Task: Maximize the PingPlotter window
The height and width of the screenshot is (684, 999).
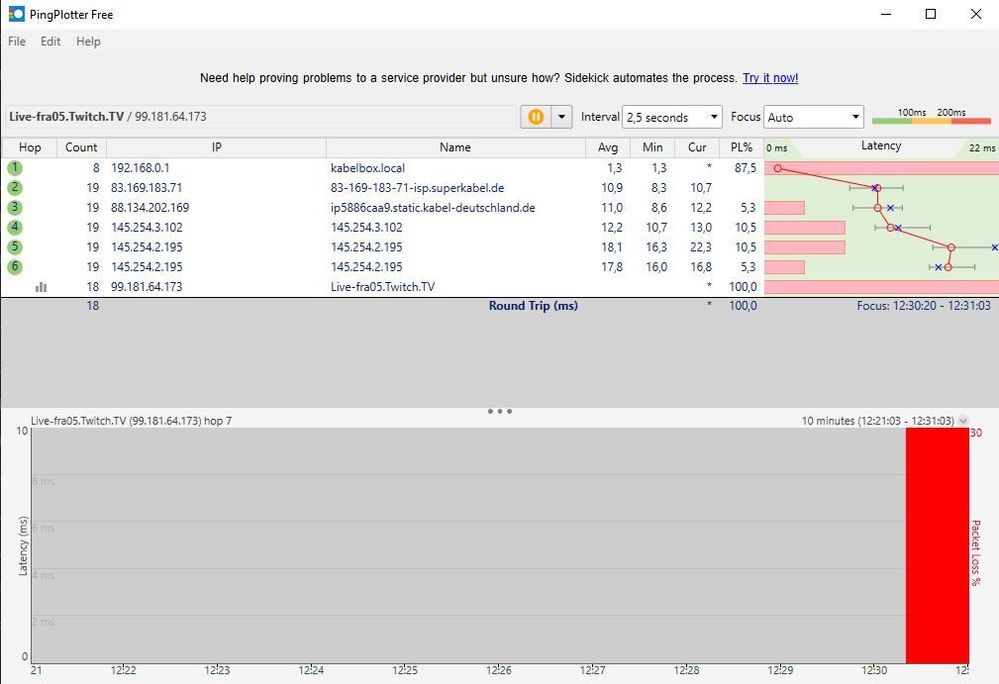Action: point(931,14)
